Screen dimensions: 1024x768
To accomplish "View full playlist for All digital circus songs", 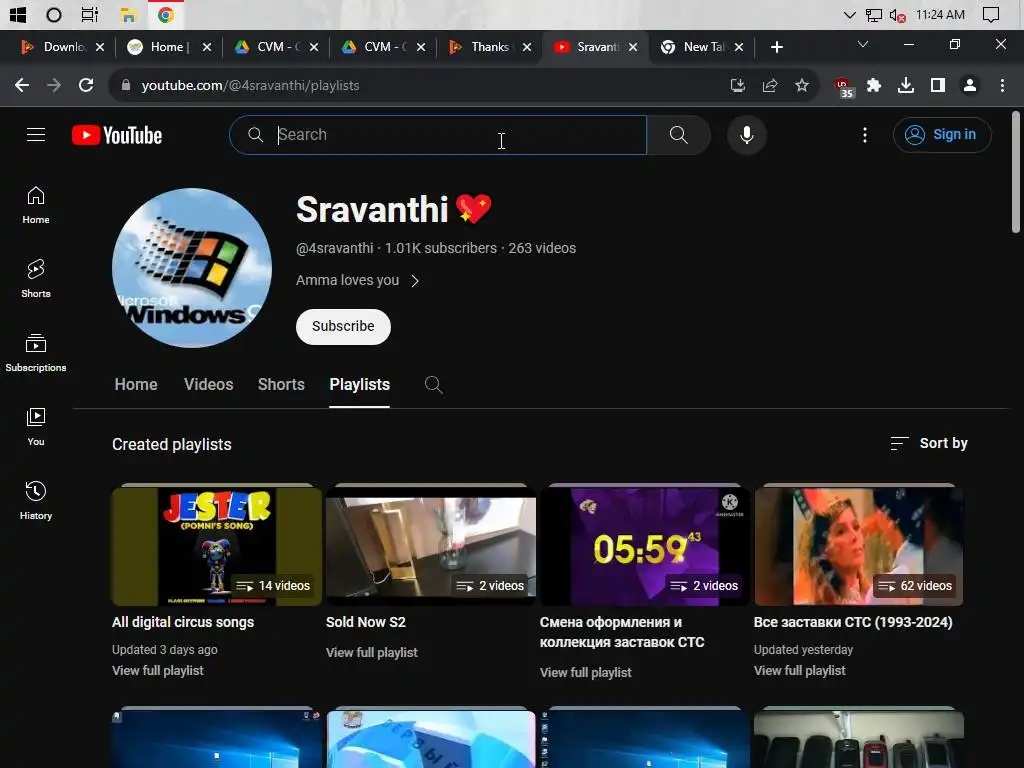I will click(157, 671).
